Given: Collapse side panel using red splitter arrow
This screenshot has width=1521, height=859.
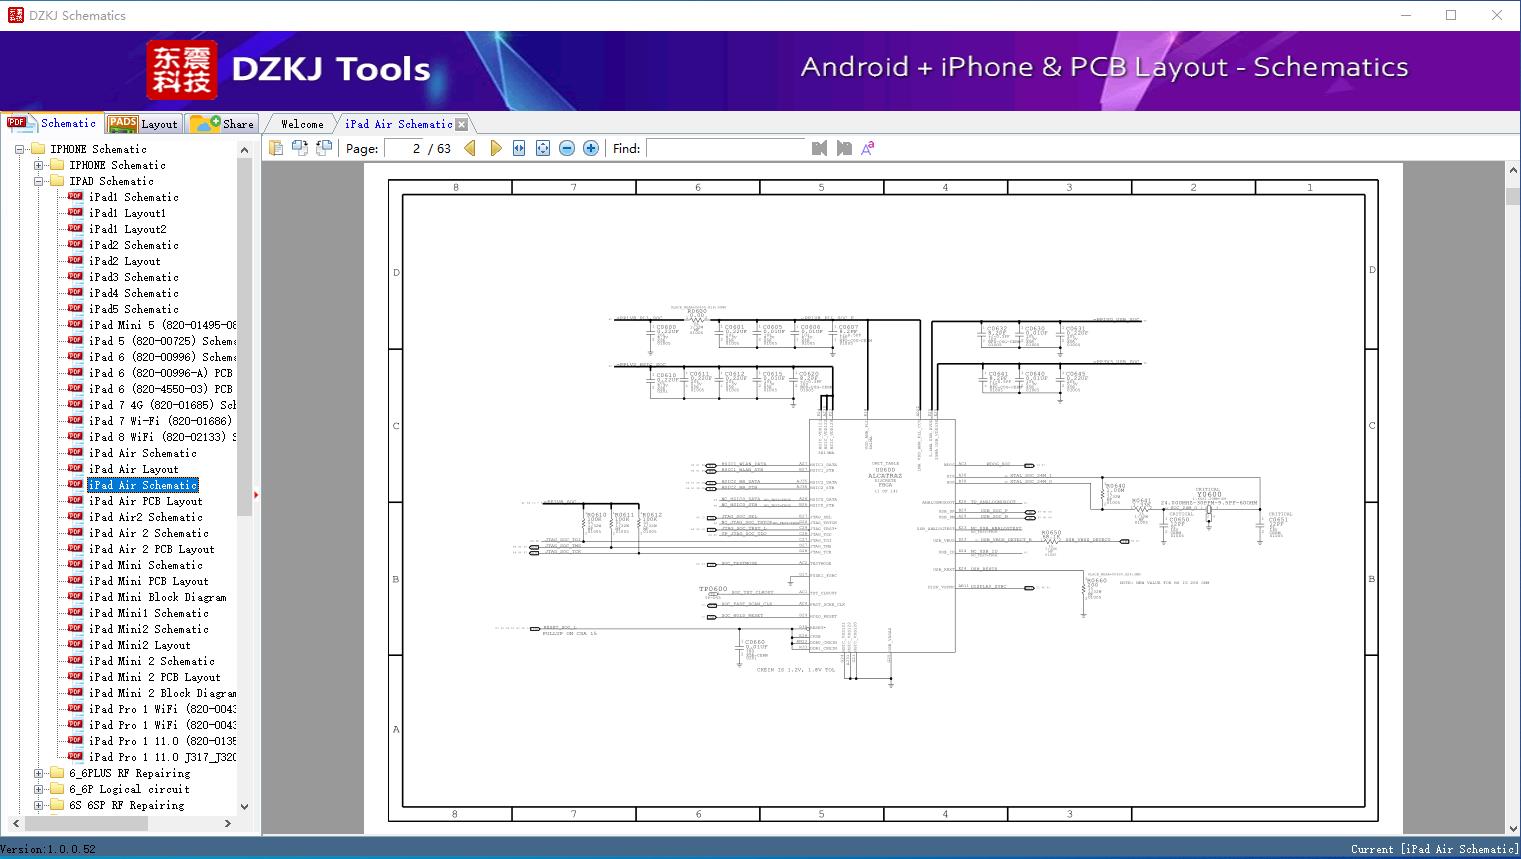Looking at the screenshot, I should pyautogui.click(x=256, y=494).
